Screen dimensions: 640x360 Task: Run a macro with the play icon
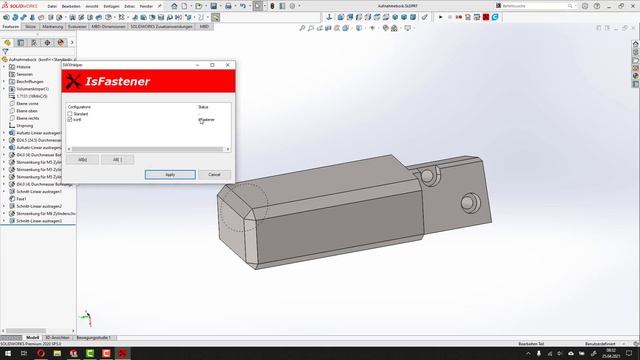point(440,17)
